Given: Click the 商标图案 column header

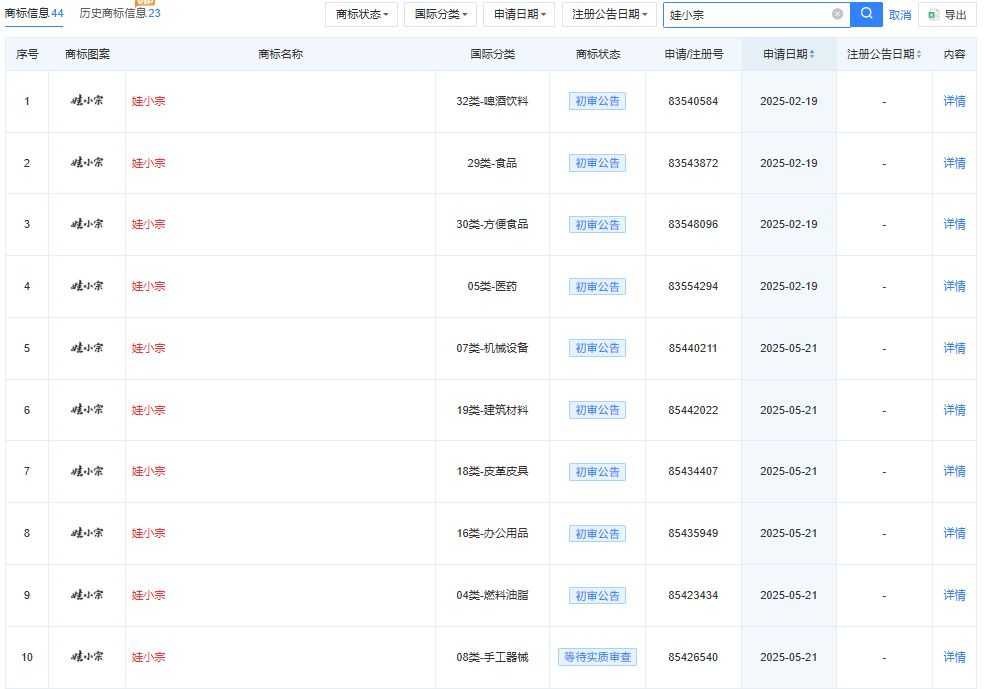Looking at the screenshot, I should coord(87,54).
